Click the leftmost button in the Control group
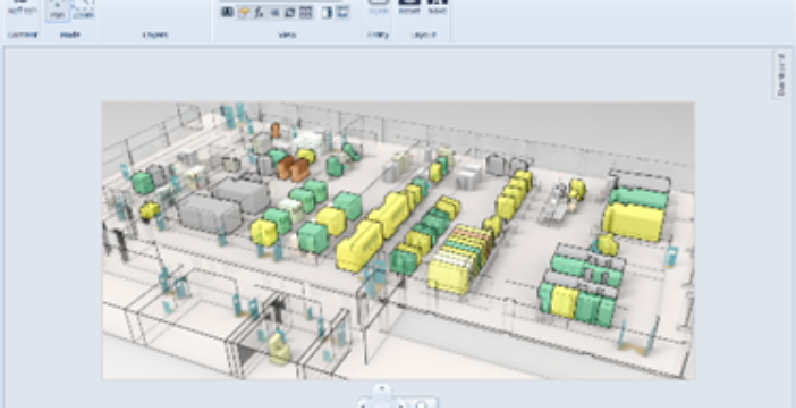 coord(20,10)
